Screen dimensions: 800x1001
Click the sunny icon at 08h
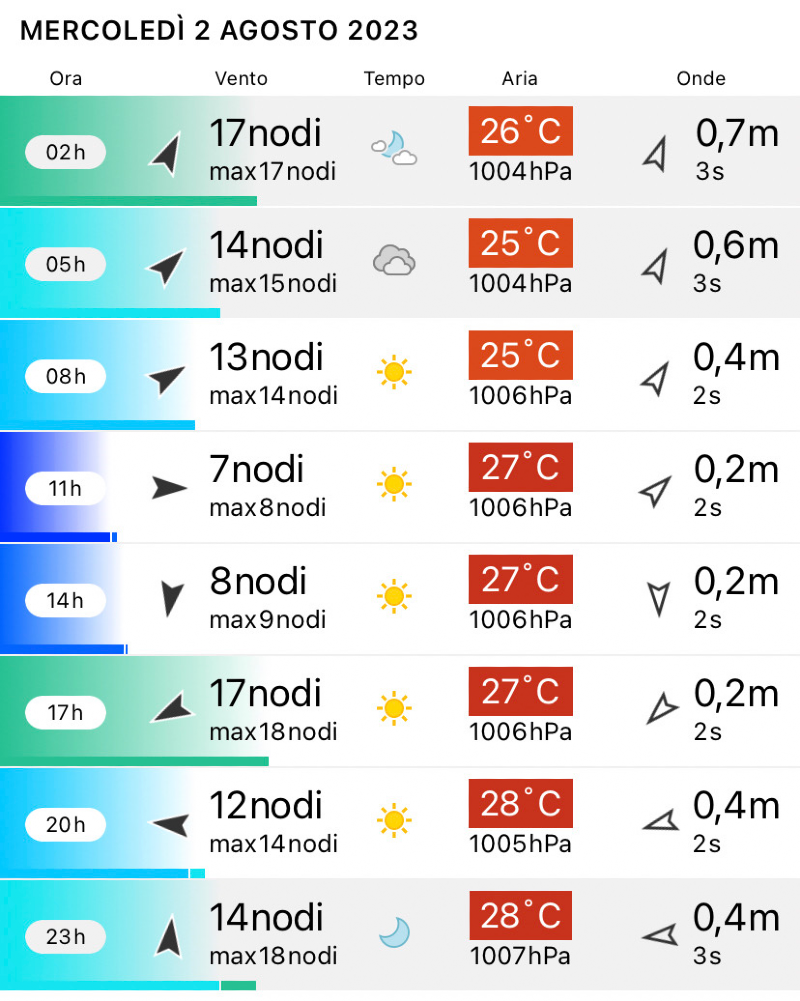pos(394,373)
